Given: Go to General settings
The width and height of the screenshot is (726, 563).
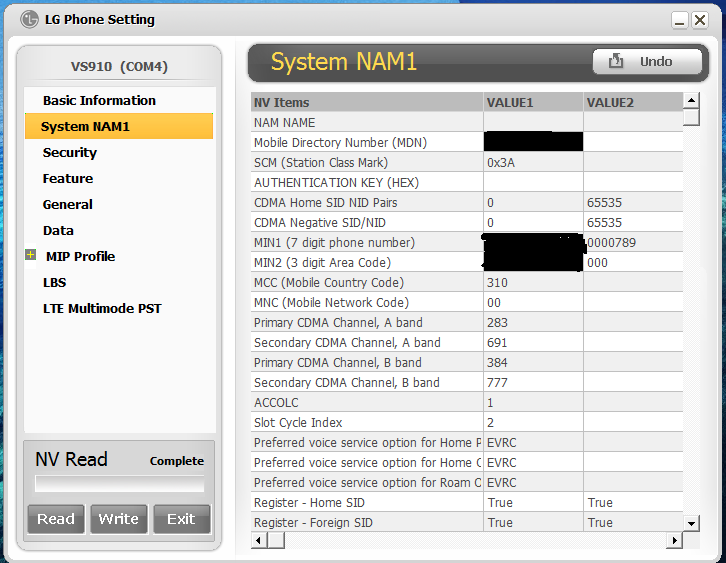Looking at the screenshot, I should click(68, 205).
